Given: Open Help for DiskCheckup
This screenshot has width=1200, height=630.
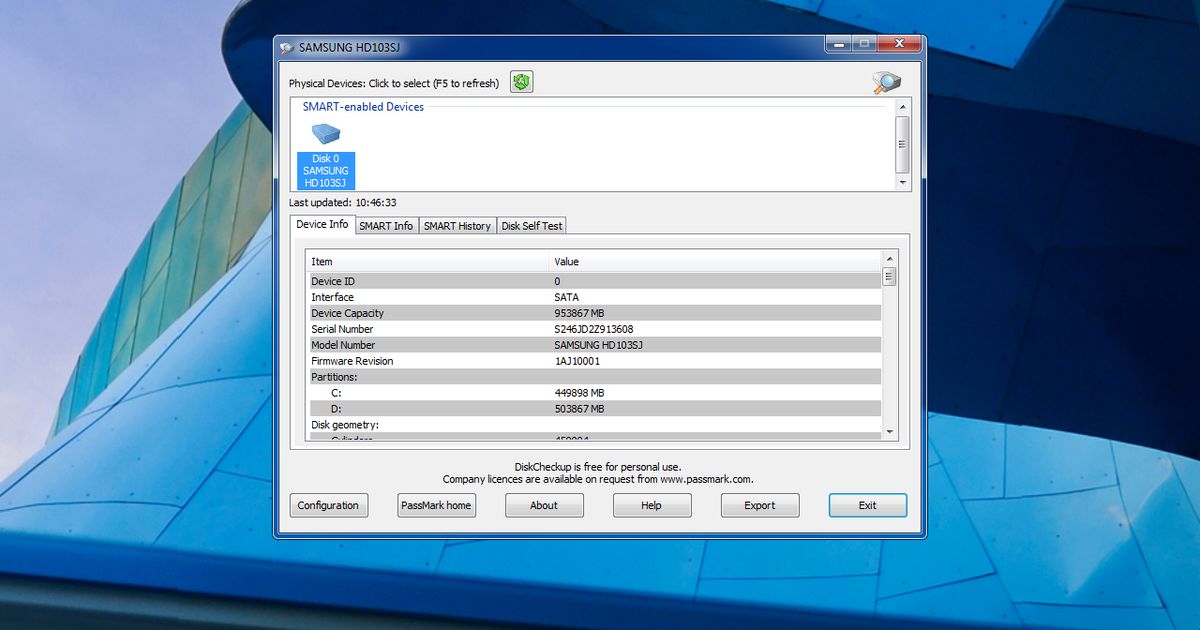Looking at the screenshot, I should click(x=652, y=505).
